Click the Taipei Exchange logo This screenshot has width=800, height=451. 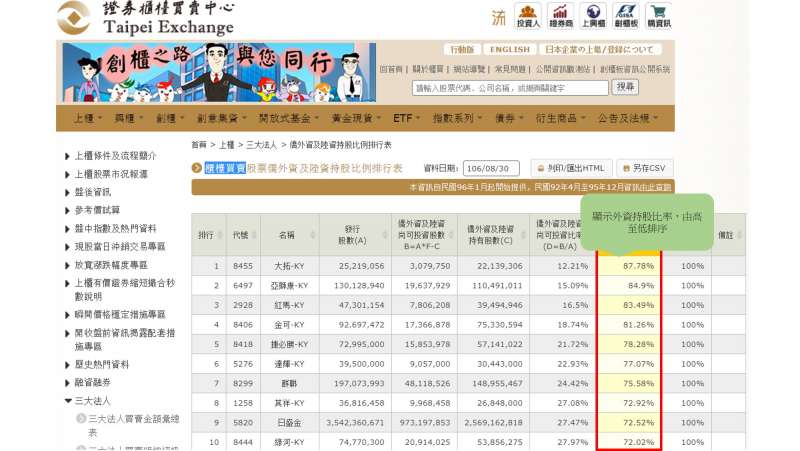(146, 18)
